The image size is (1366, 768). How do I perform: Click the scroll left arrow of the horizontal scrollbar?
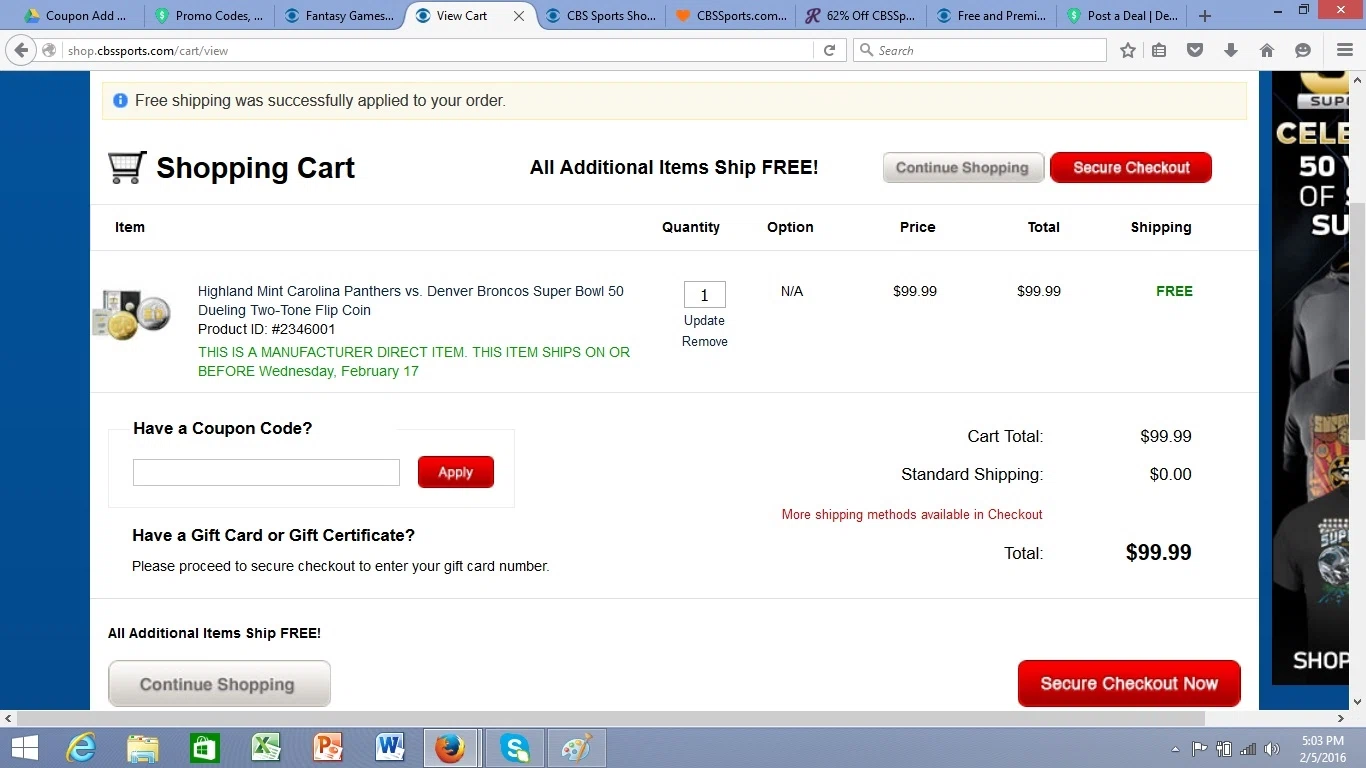point(8,718)
